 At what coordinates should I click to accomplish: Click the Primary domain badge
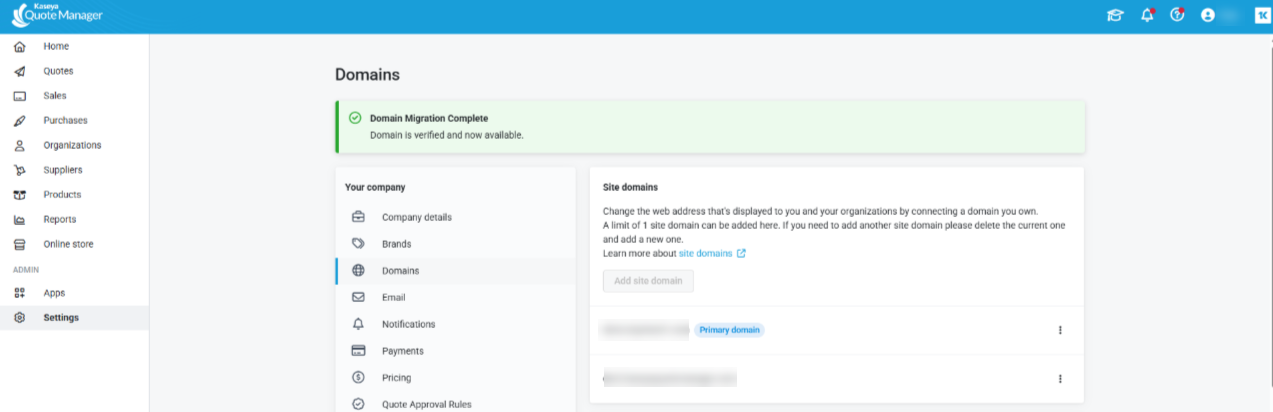[729, 330]
